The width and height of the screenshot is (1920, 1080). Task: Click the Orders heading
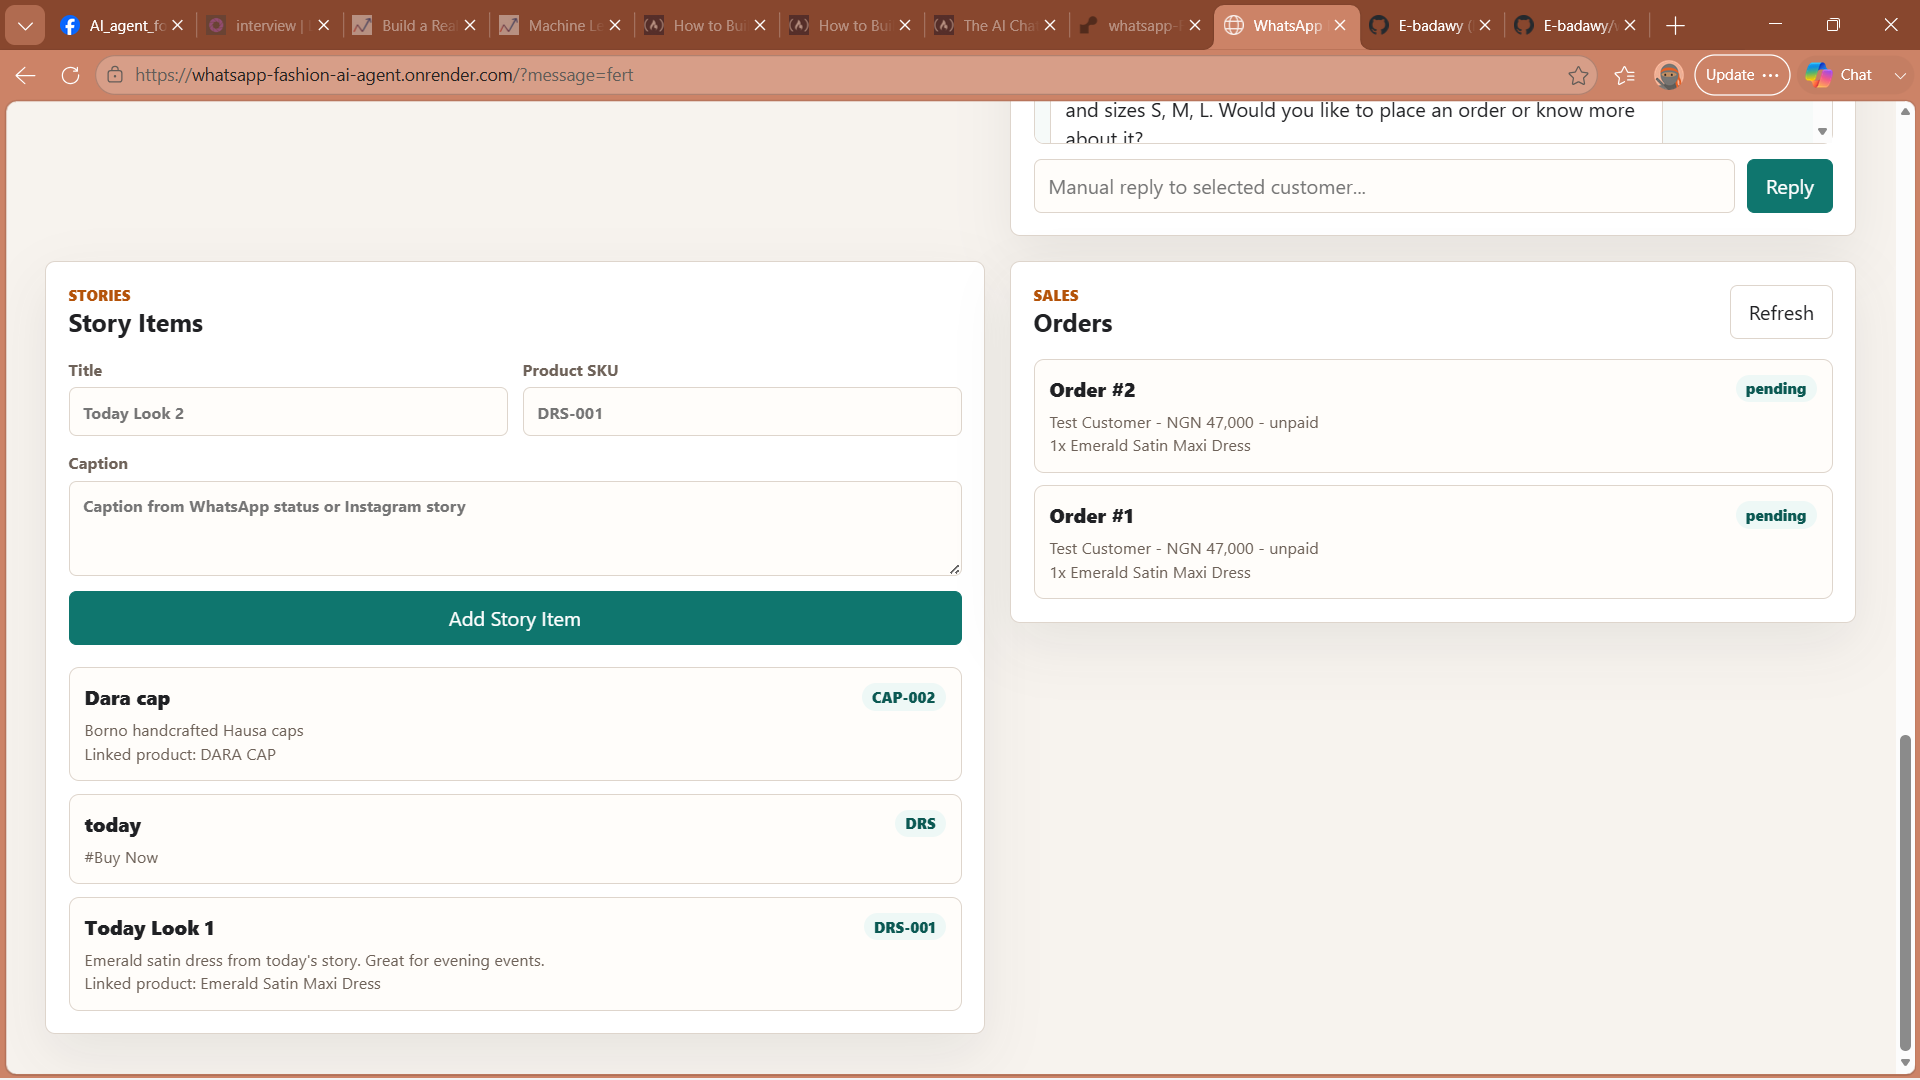1073,324
